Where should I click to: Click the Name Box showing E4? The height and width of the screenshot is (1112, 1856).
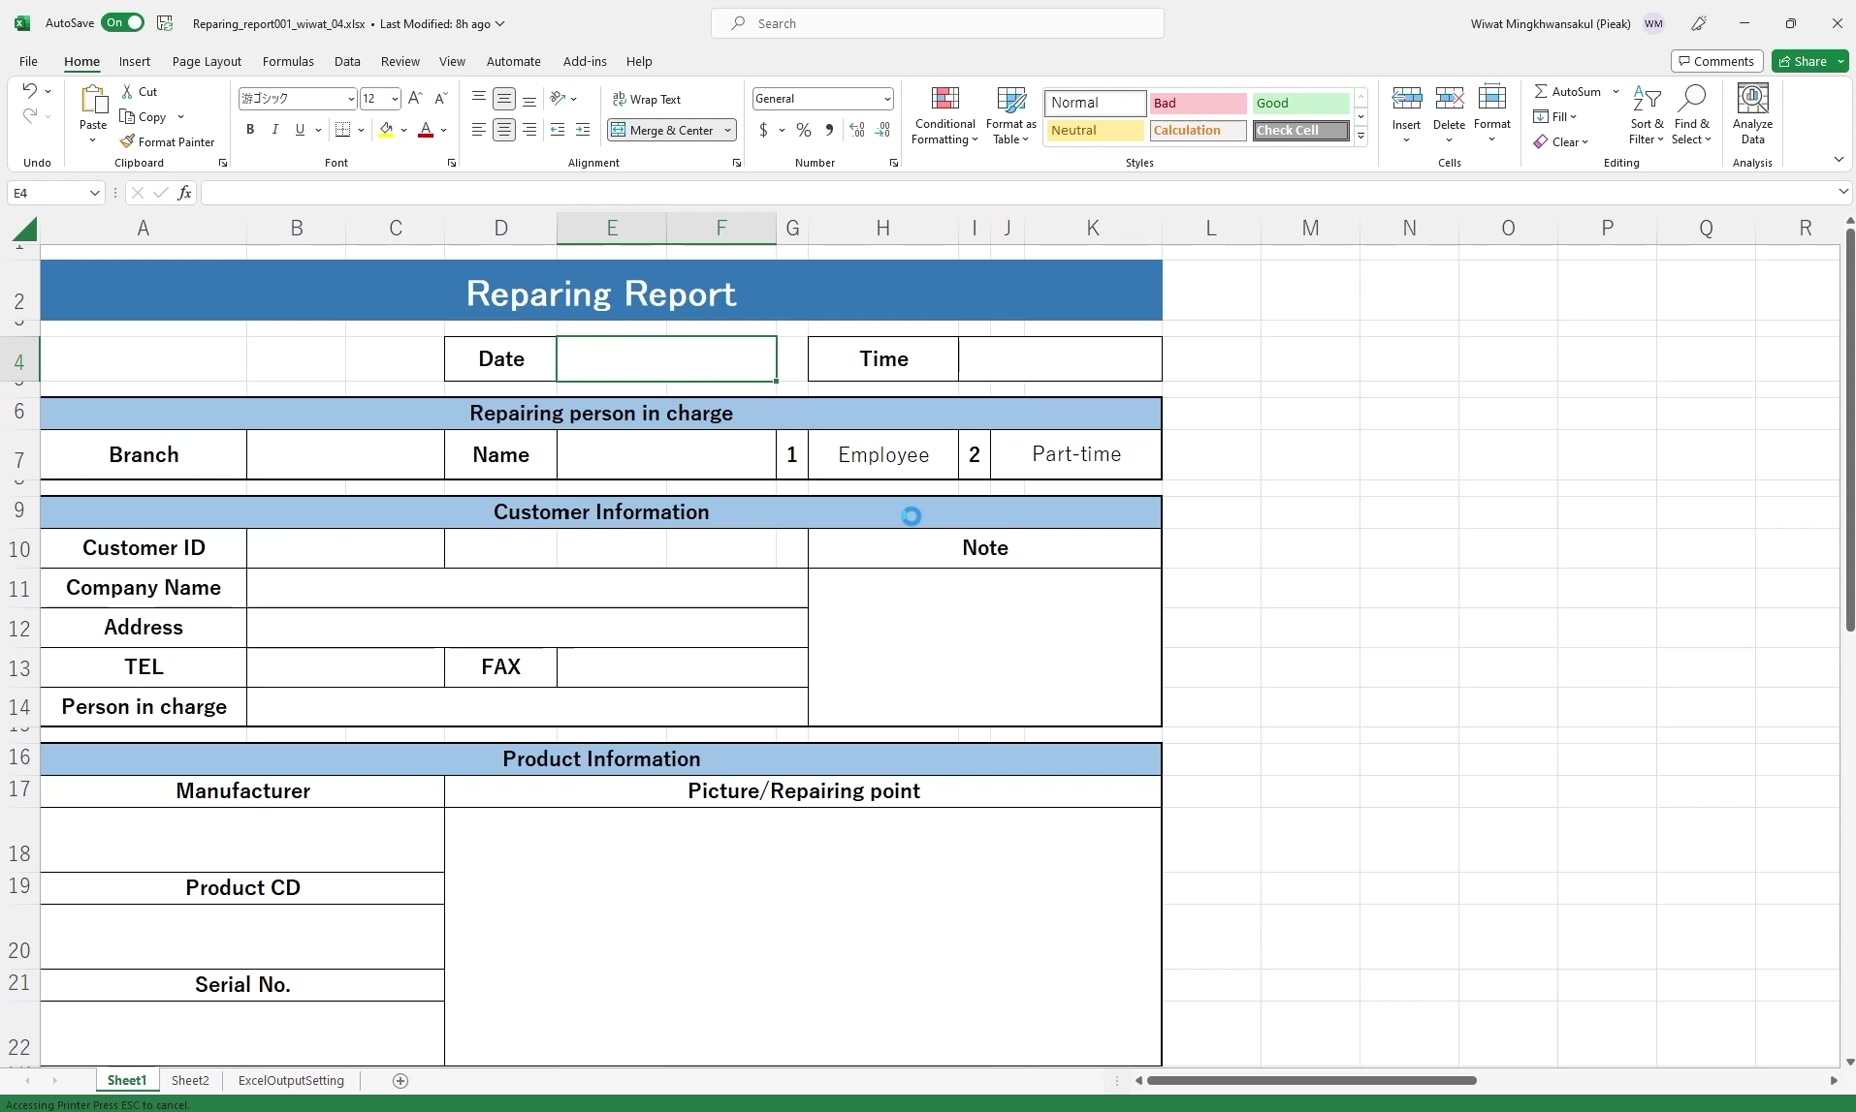[46, 193]
